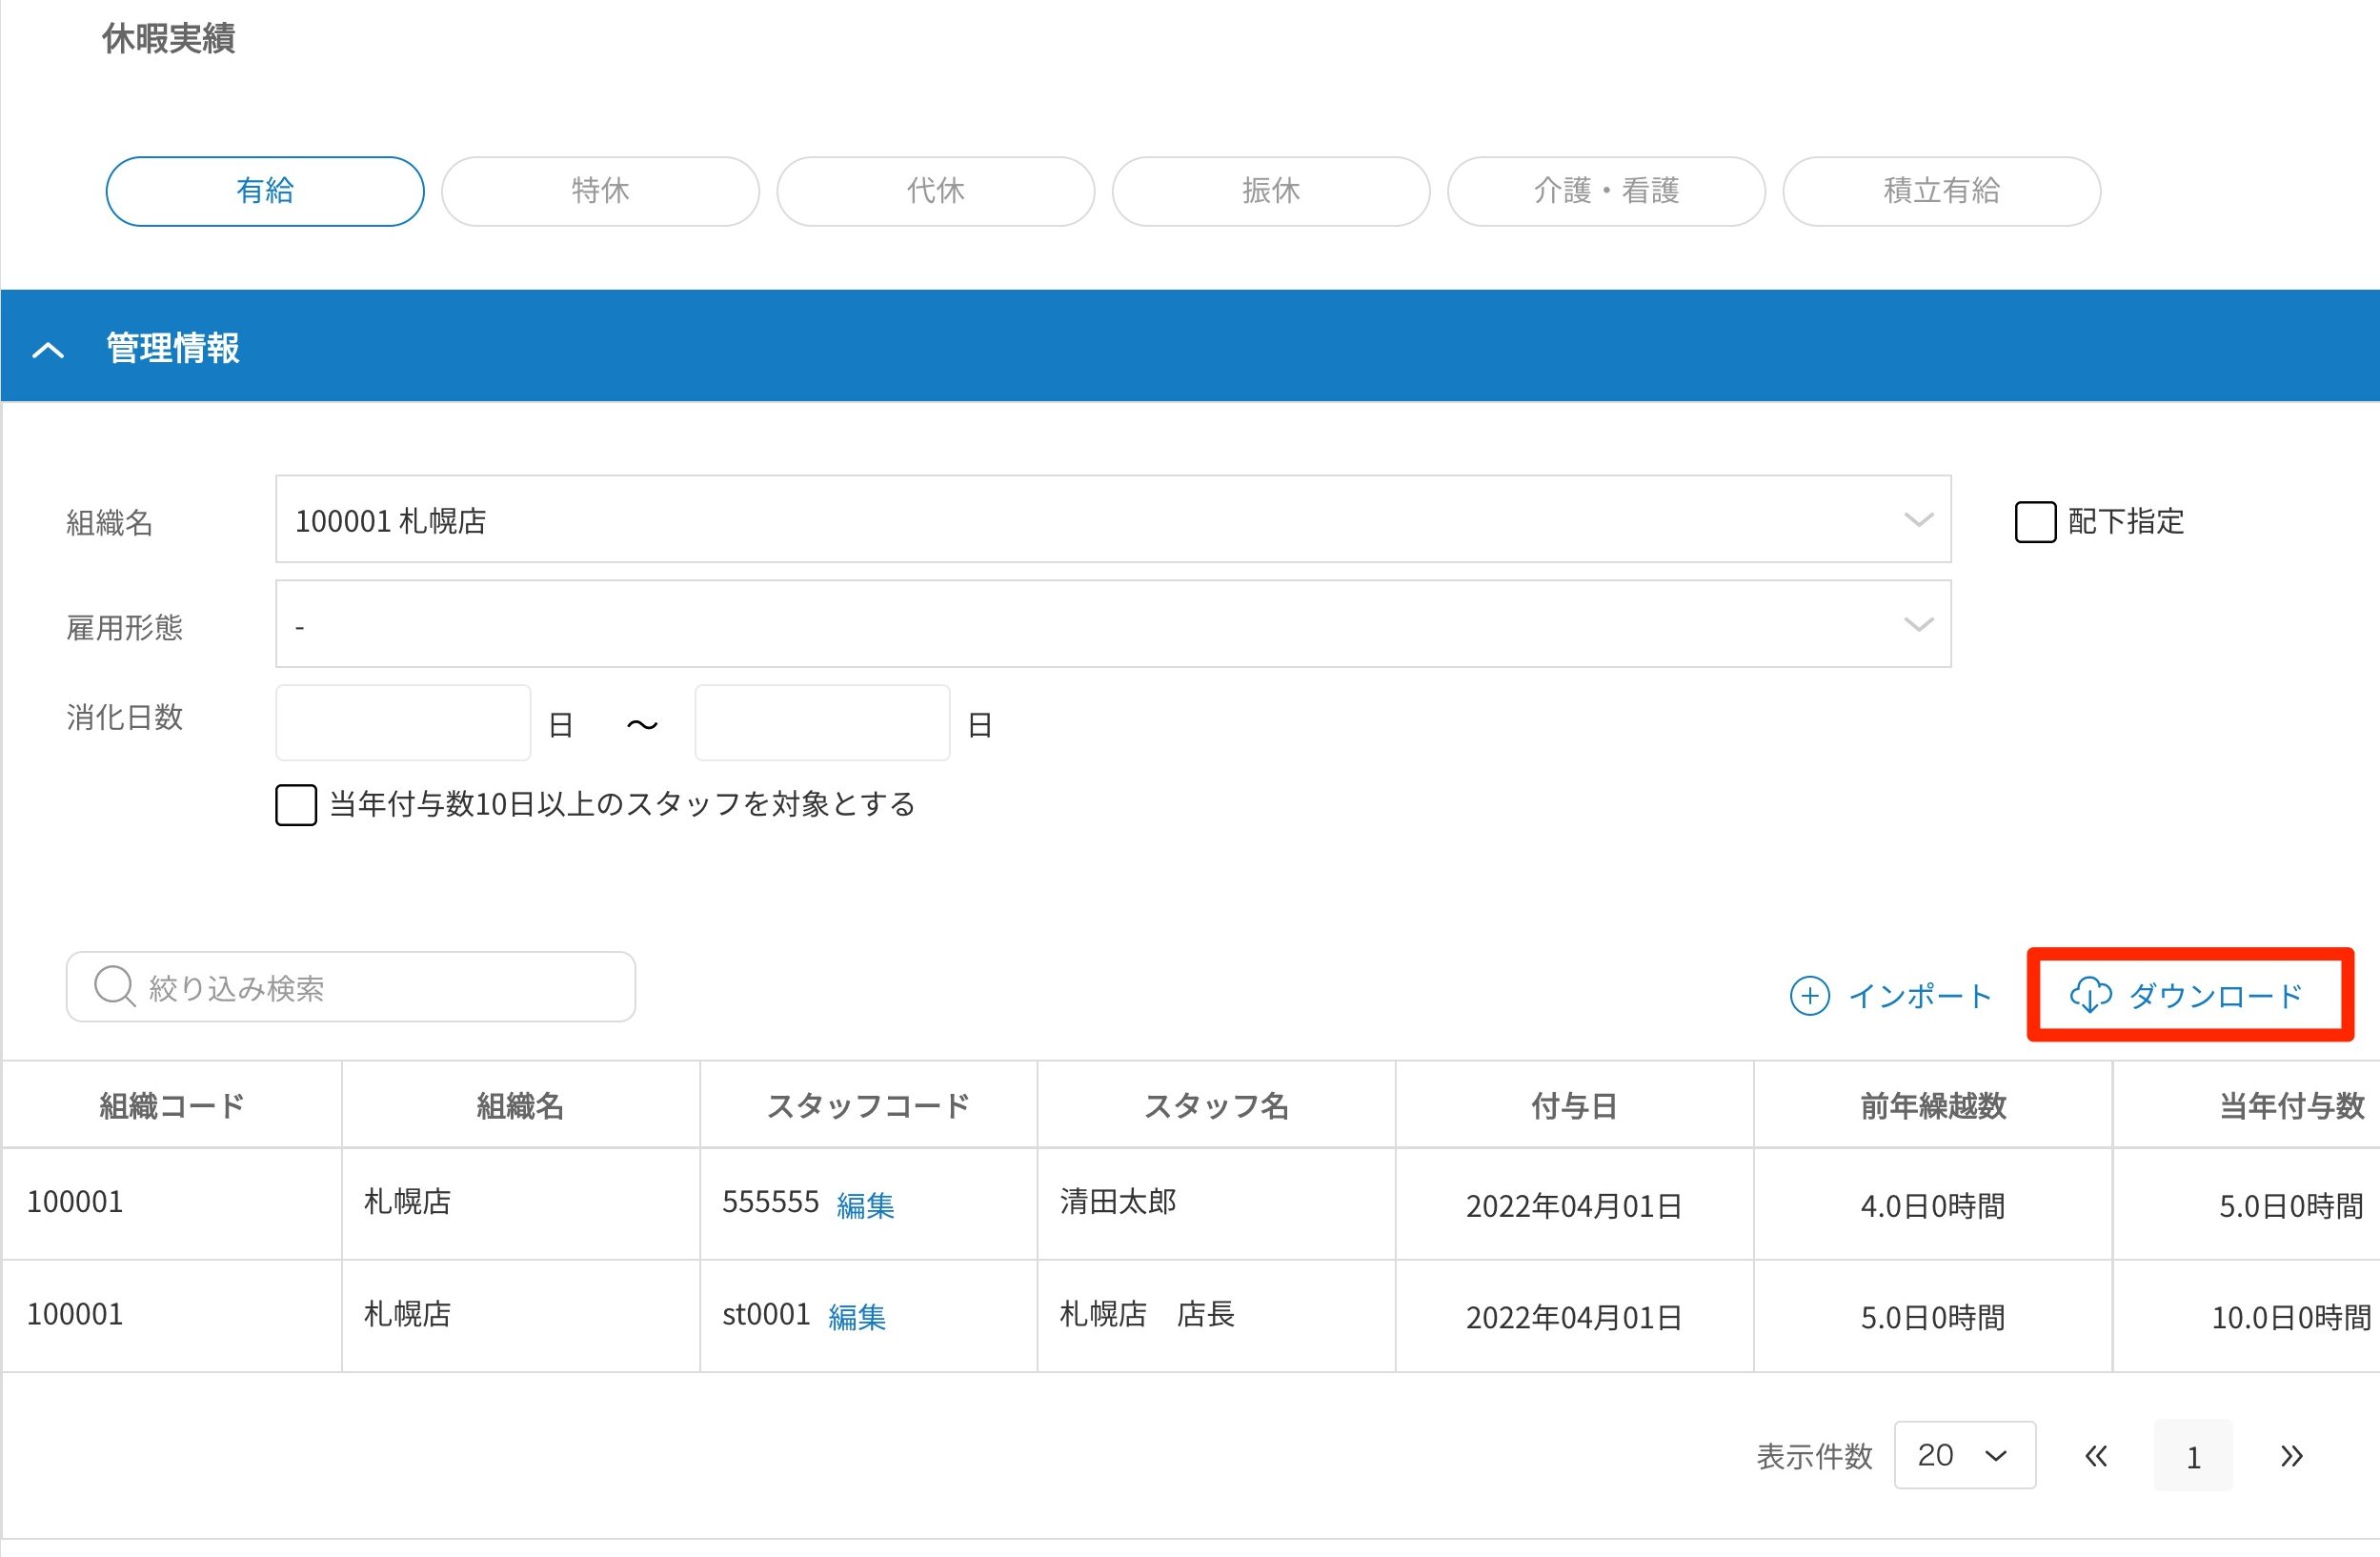Go to previous pages double-chevron
Viewport: 2380px width, 1557px height.
click(x=2096, y=1456)
